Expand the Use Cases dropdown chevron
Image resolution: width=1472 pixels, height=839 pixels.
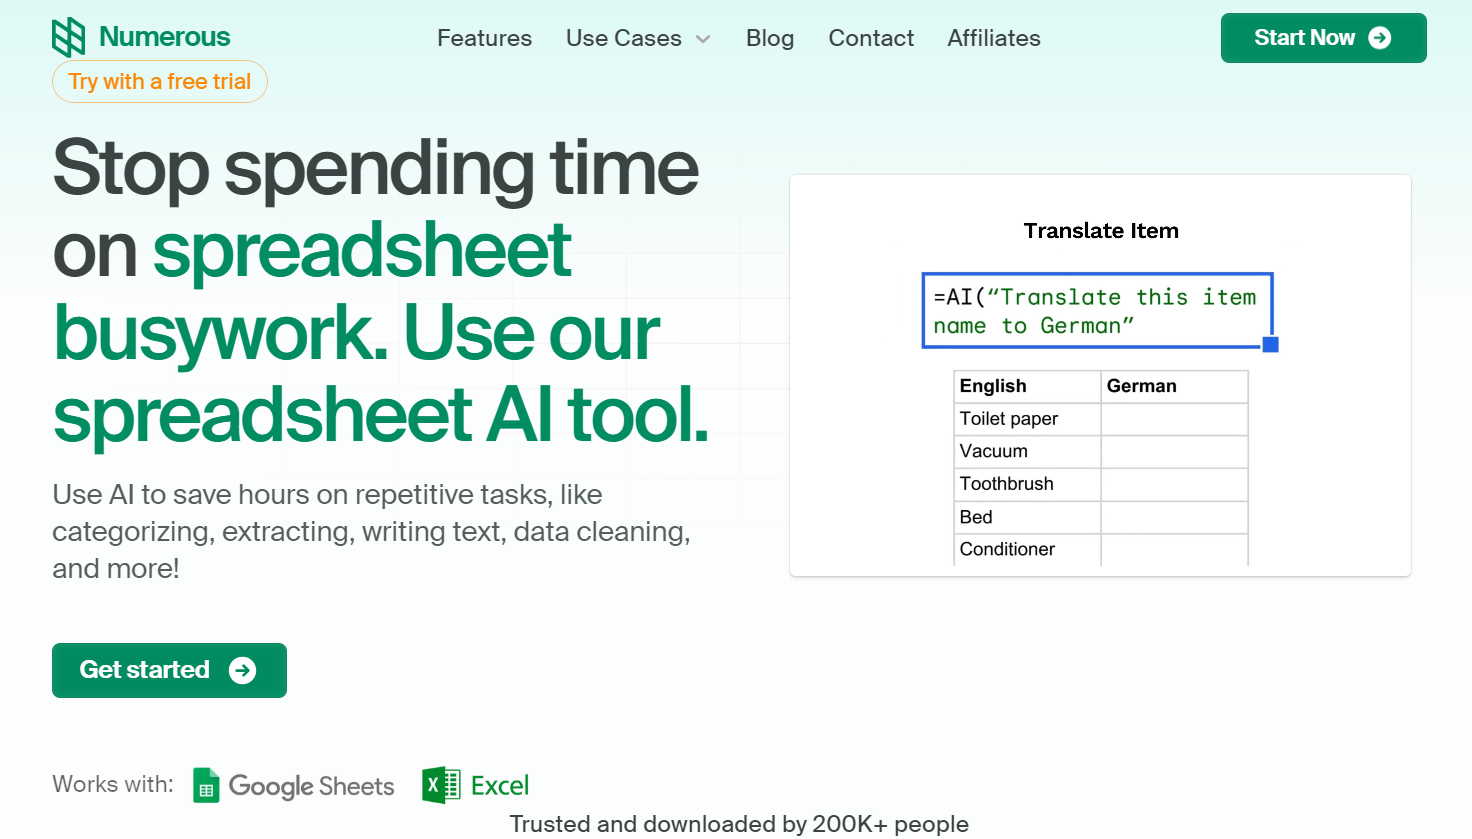pos(703,39)
